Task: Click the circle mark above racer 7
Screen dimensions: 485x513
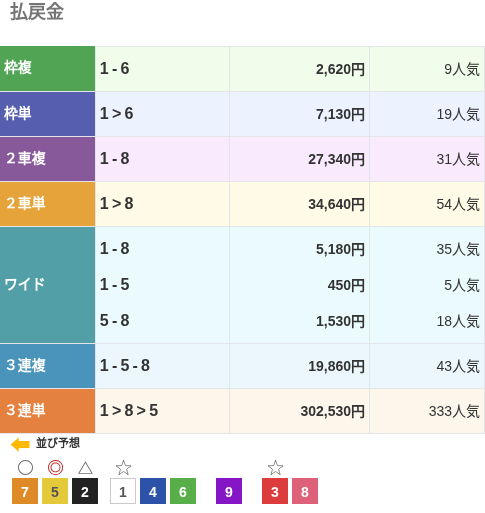Action: (25, 467)
